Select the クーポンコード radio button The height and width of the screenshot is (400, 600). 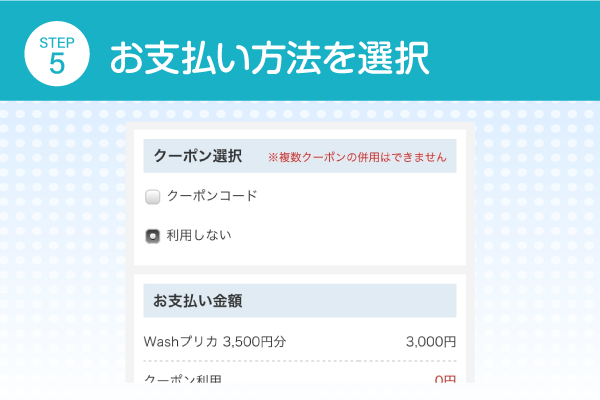point(153,196)
